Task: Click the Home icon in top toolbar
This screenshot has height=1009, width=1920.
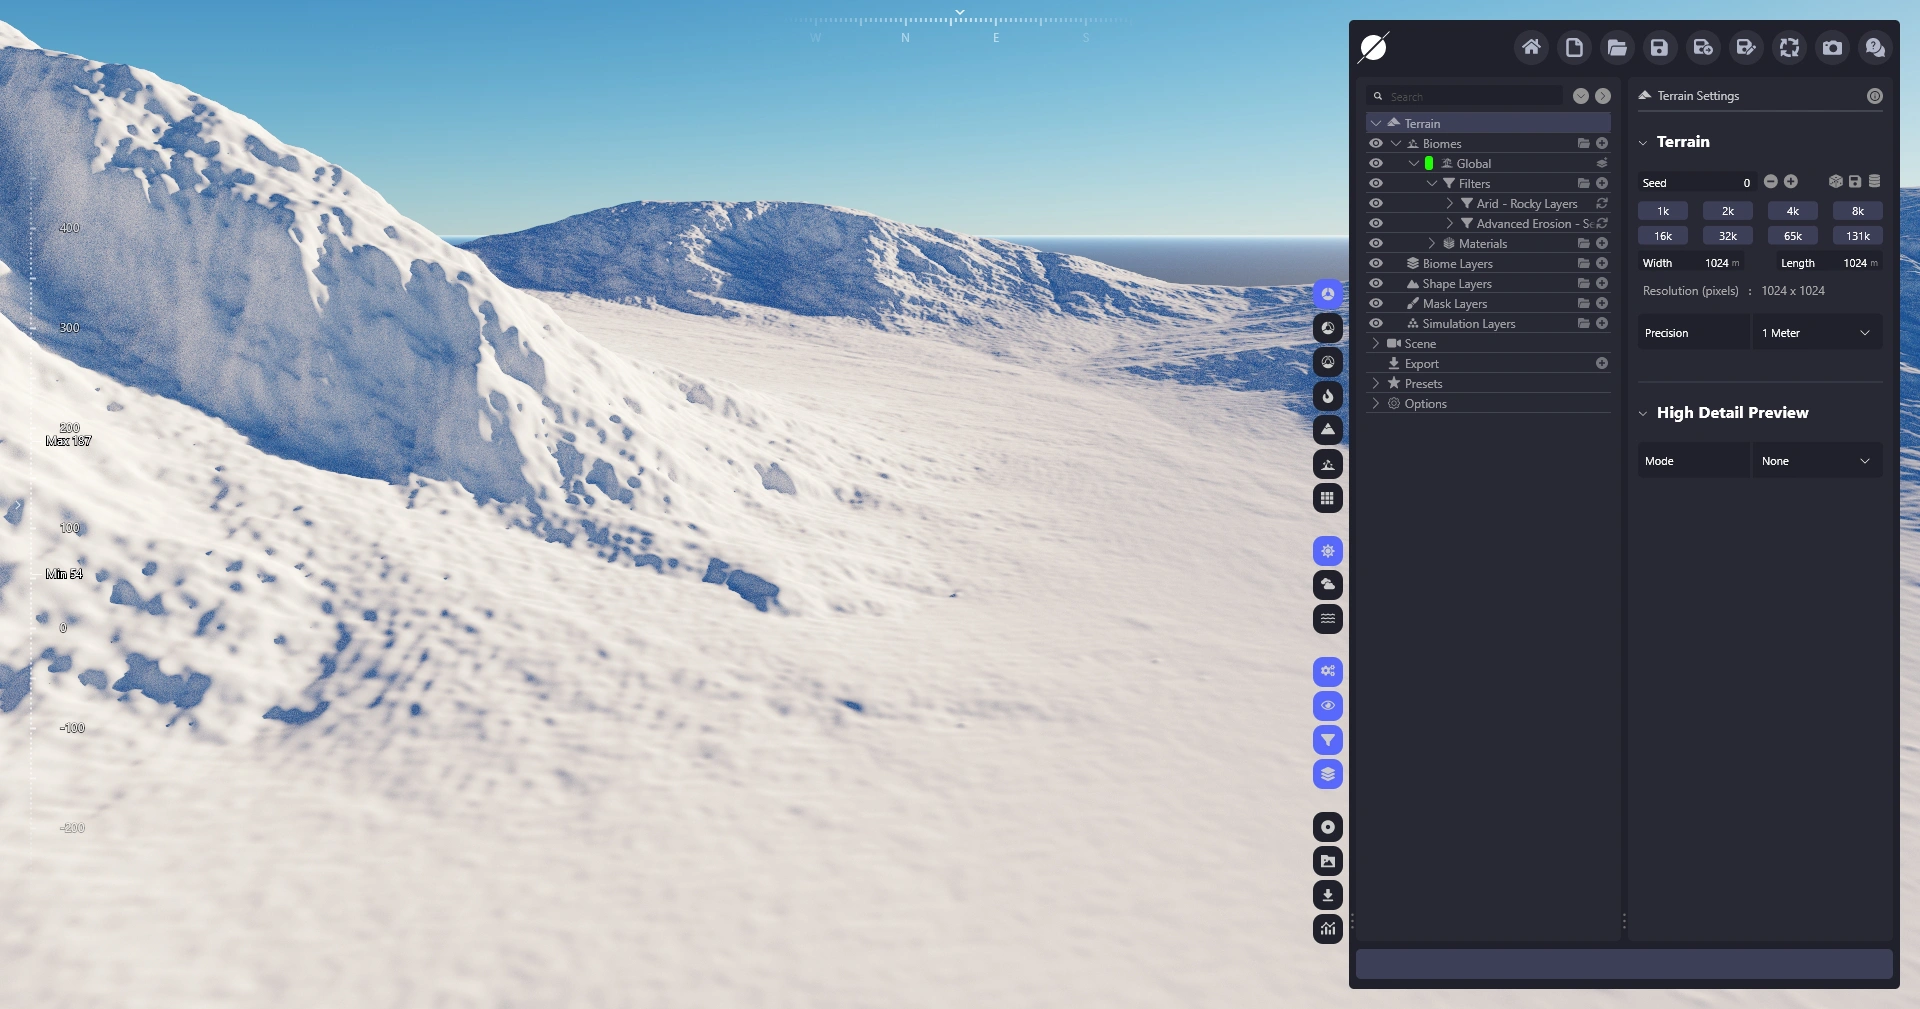Action: [1531, 47]
